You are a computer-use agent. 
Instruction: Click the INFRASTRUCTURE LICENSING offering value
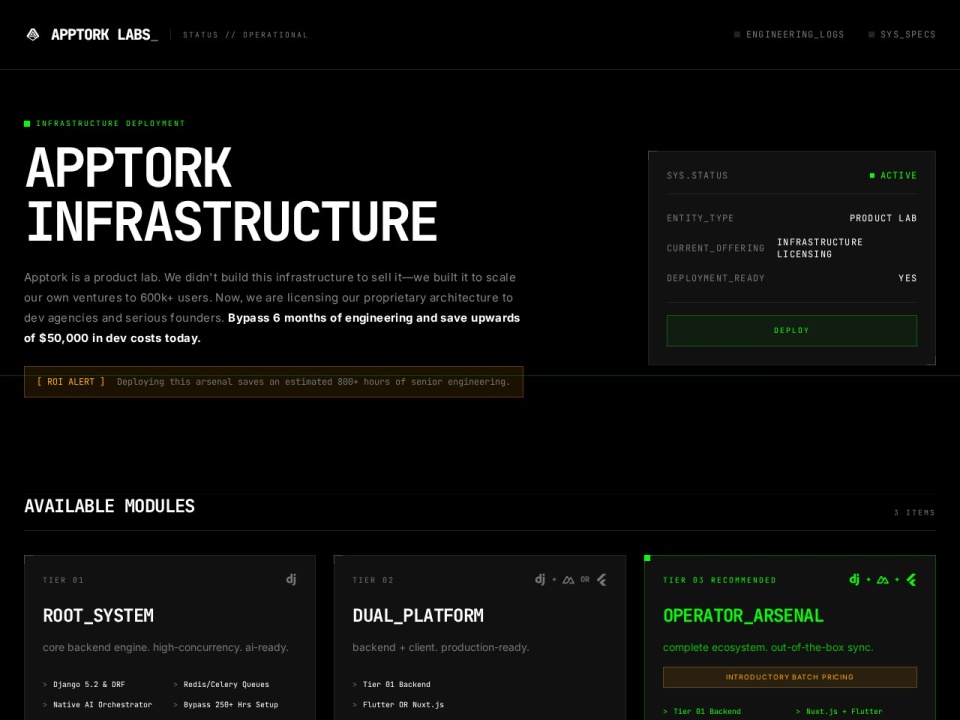[x=820, y=248]
